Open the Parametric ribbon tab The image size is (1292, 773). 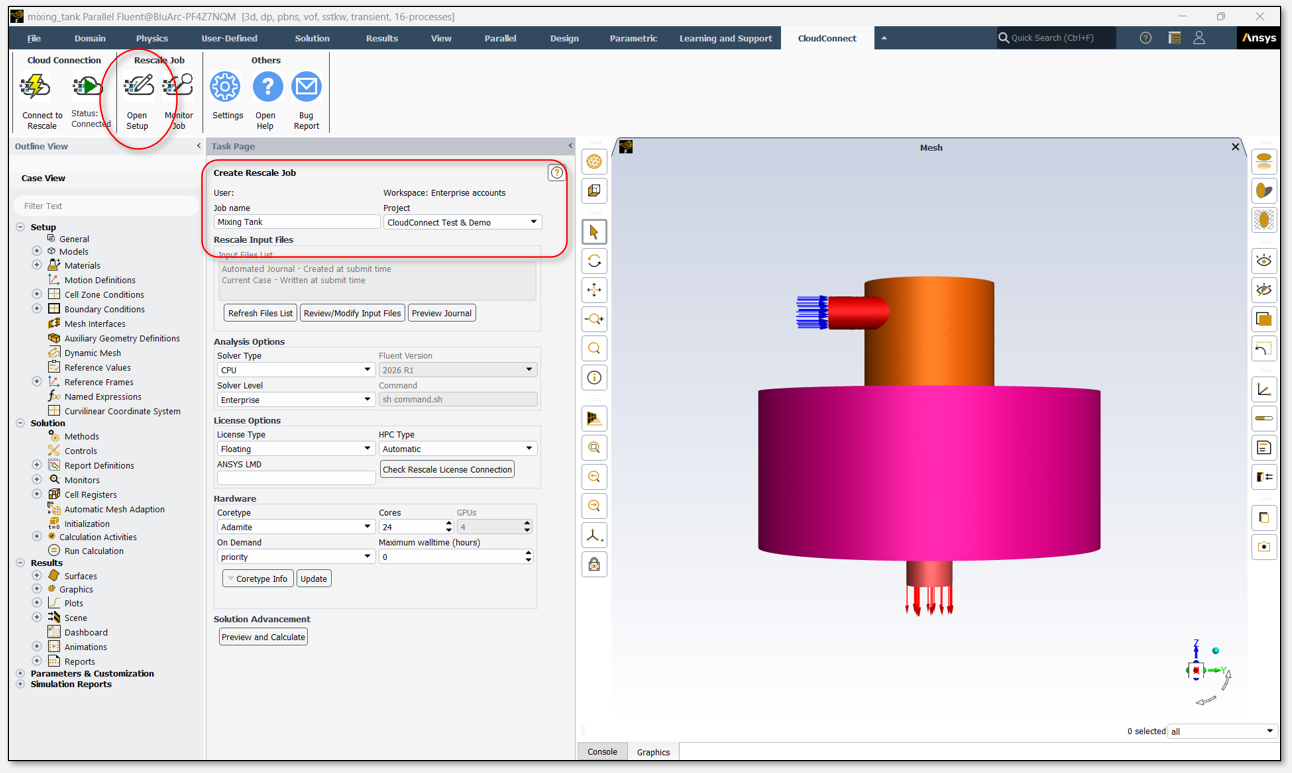pos(634,38)
